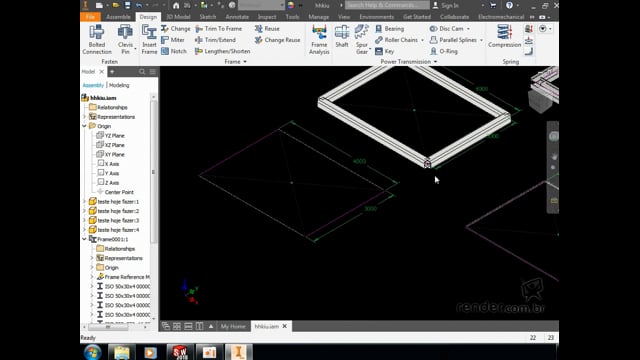This screenshot has height=360, width=640.
Task: Open the Roller Chains tool
Action: [396, 40]
